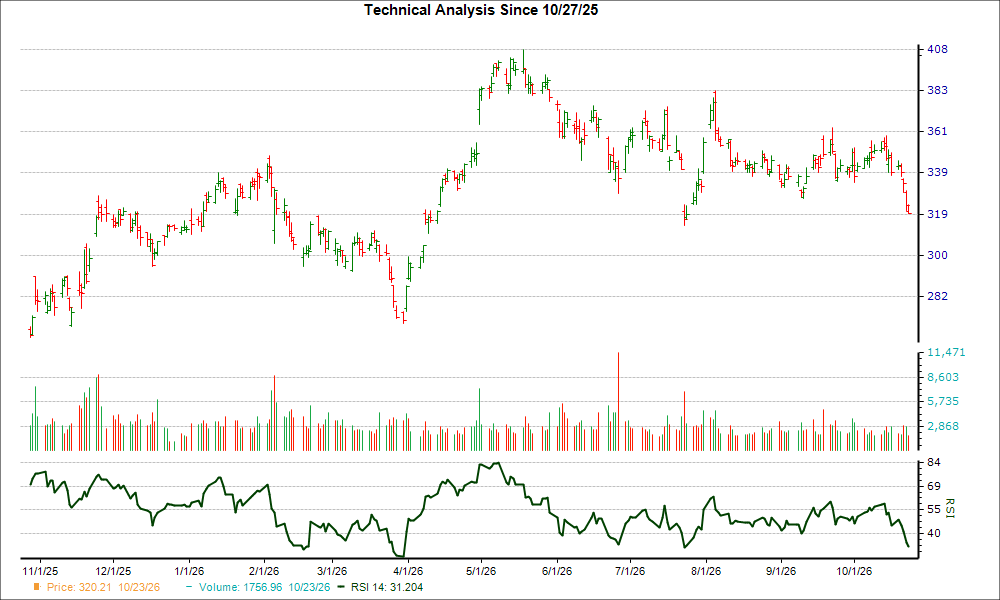Click the price candle peak at 408
This screenshot has width=1000, height=600.
[524, 59]
